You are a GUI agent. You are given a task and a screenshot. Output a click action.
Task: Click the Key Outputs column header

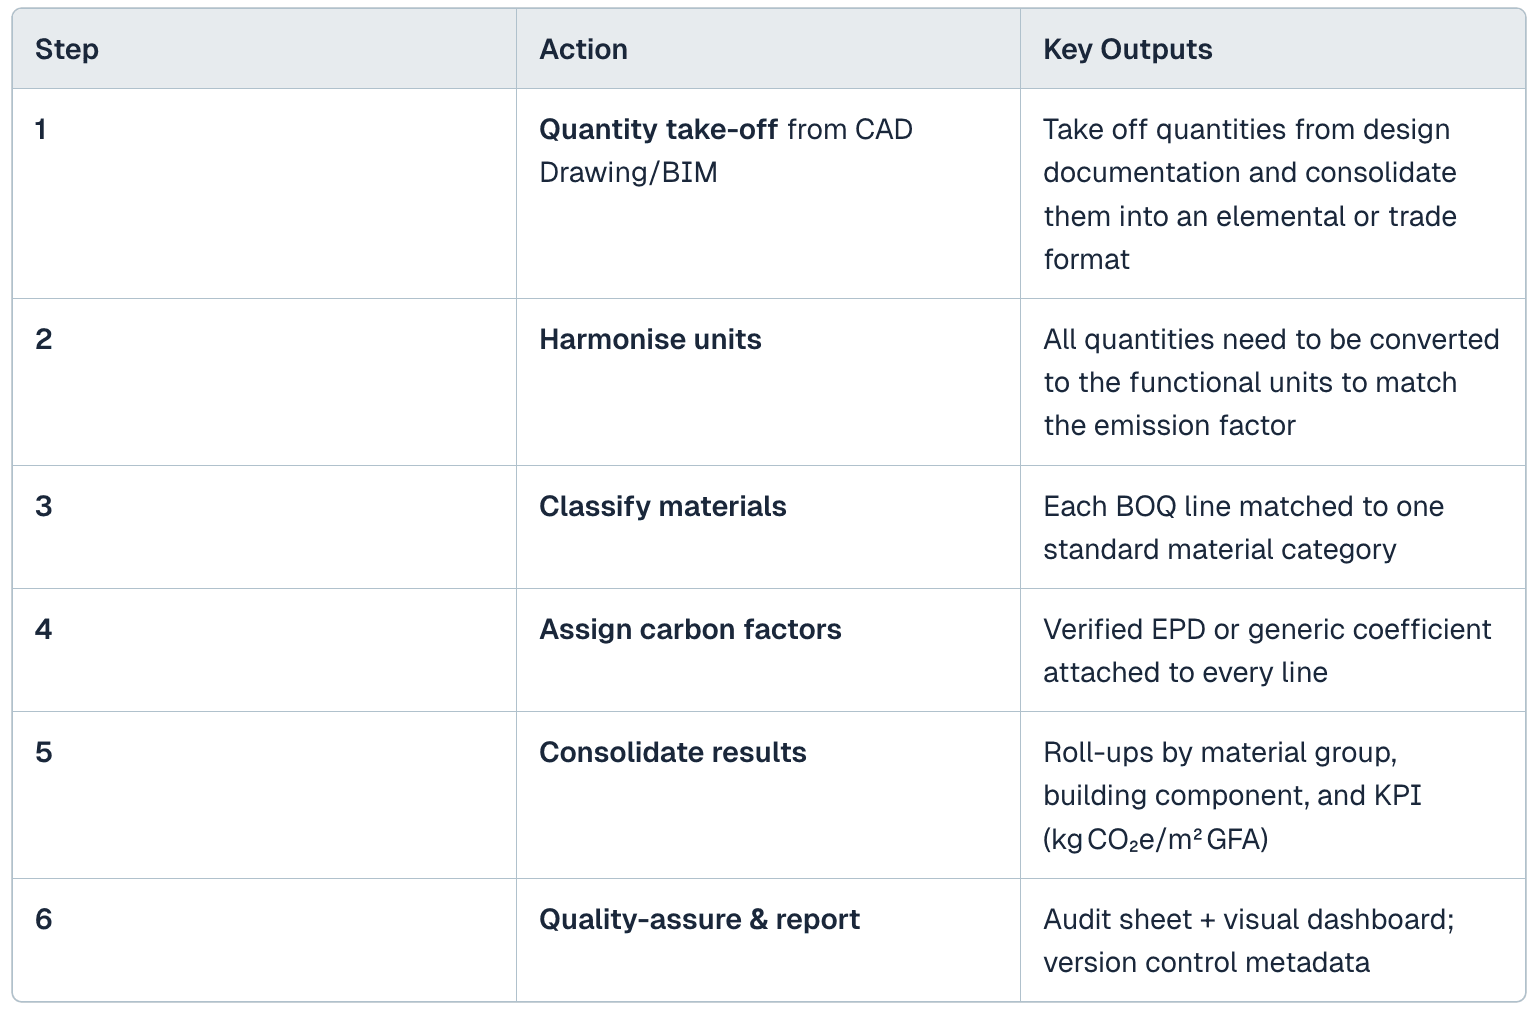[1127, 49]
